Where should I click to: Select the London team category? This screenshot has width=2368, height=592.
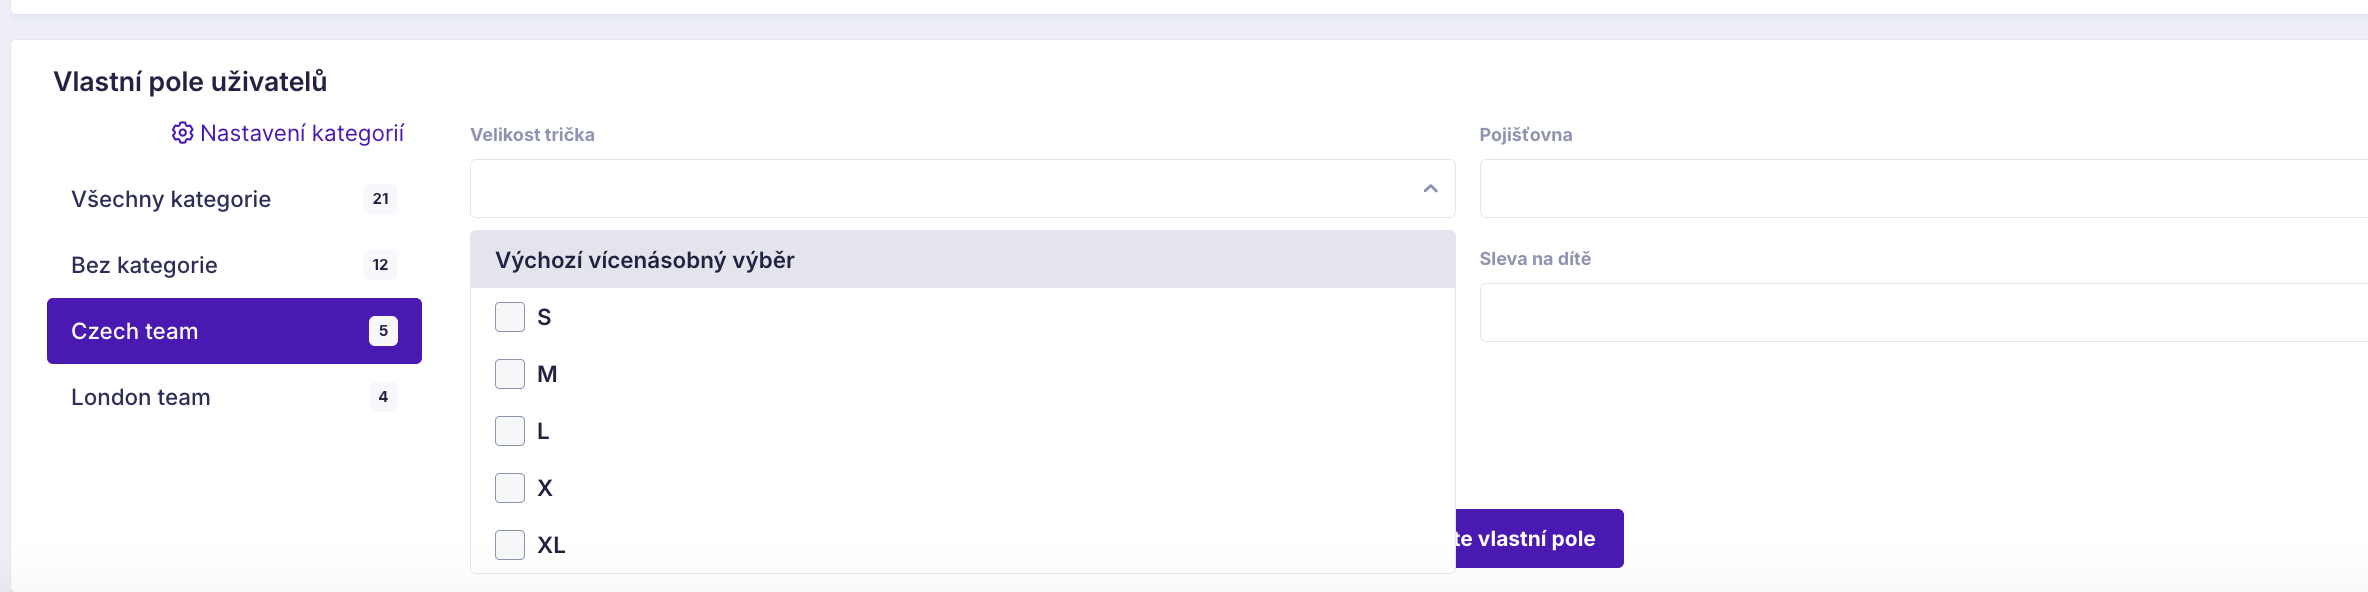(234, 397)
